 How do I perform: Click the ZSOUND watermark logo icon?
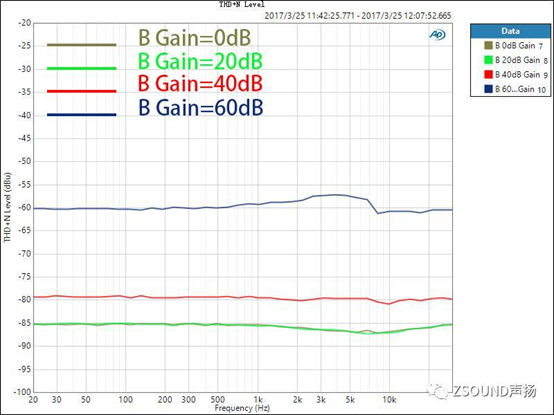pos(438,391)
